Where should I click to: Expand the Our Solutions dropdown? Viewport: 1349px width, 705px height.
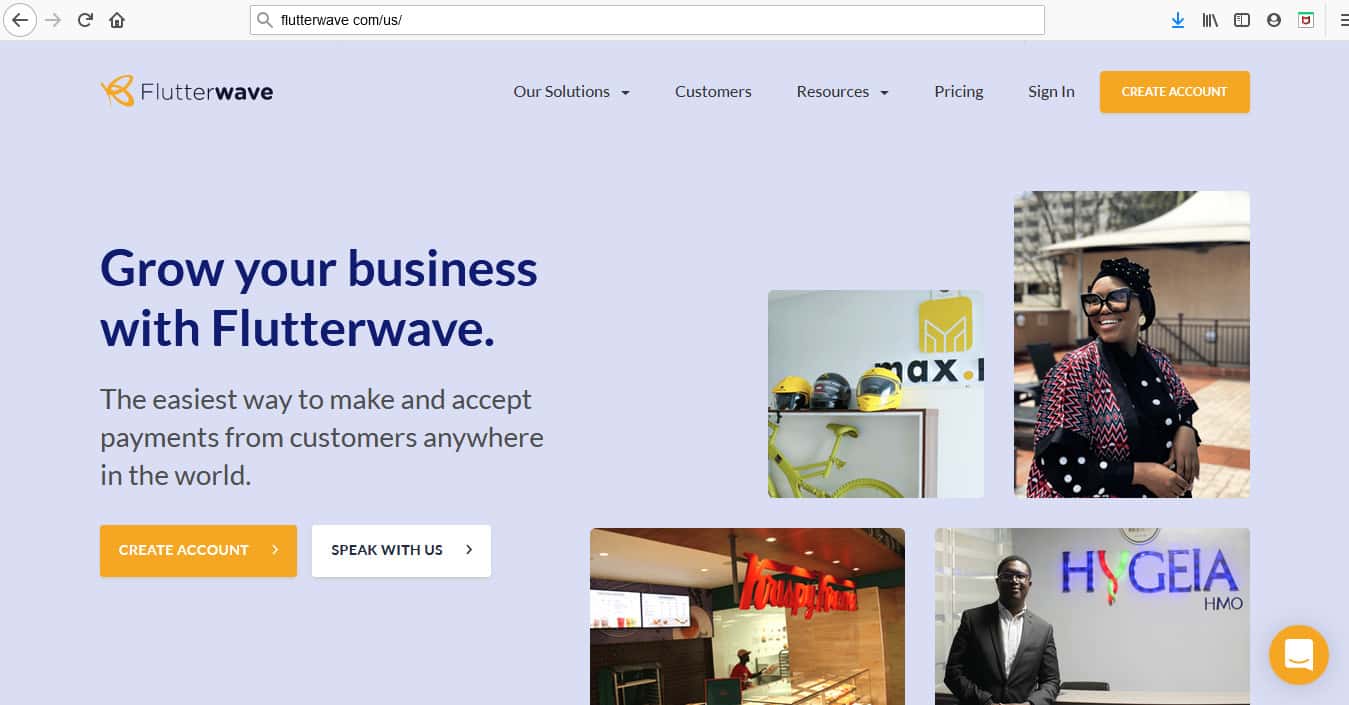click(572, 92)
